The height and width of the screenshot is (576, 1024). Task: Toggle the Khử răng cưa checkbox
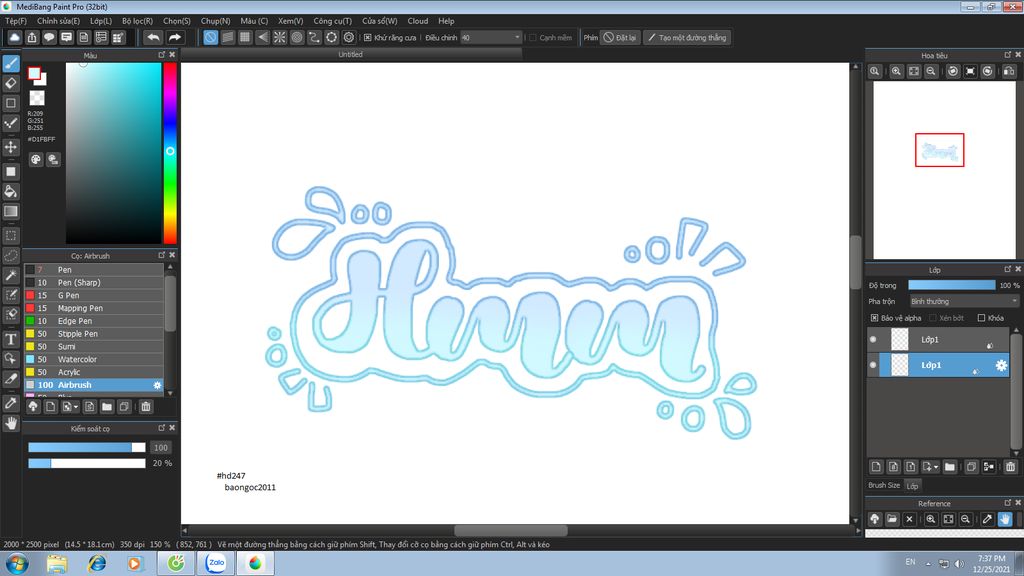click(x=368, y=37)
